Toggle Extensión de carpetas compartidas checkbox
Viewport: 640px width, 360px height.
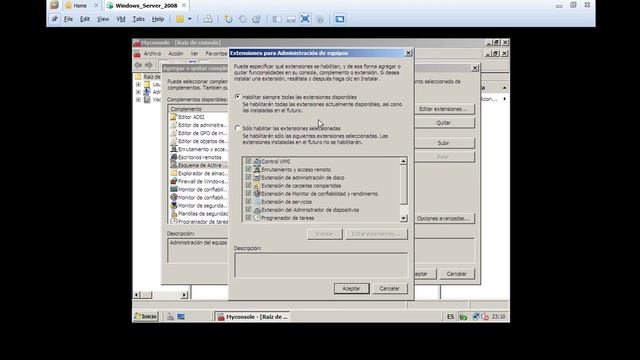pos(248,185)
